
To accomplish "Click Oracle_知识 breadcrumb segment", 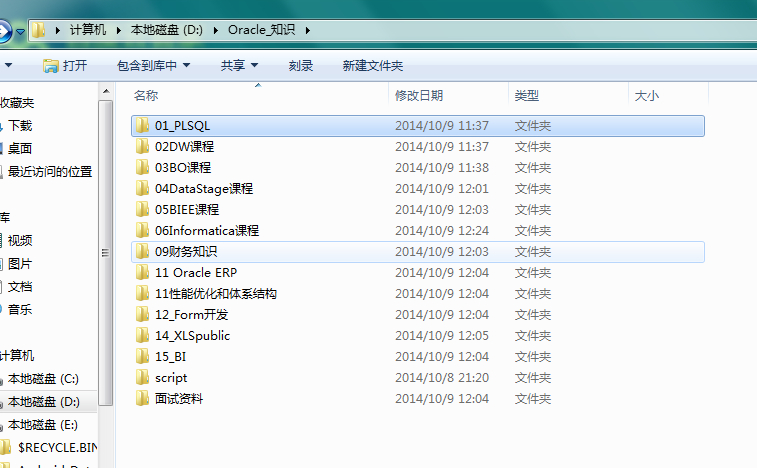I will point(261,30).
